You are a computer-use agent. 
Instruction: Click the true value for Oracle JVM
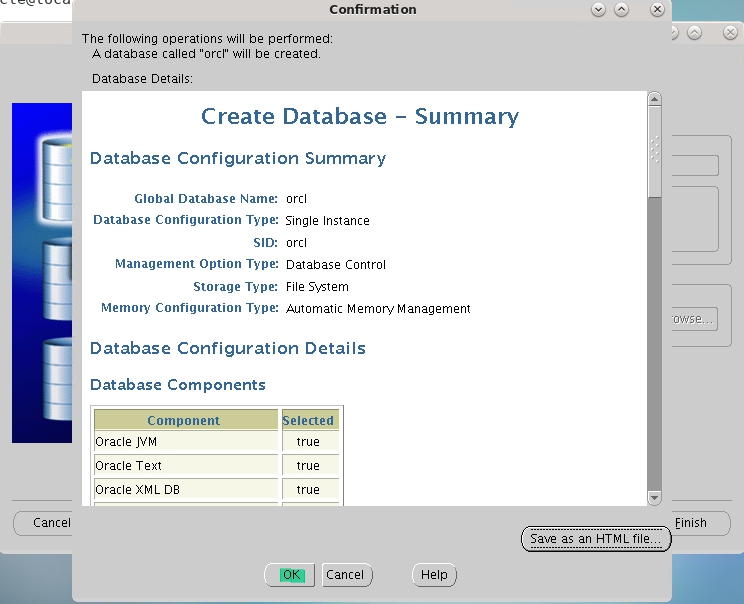[308, 442]
